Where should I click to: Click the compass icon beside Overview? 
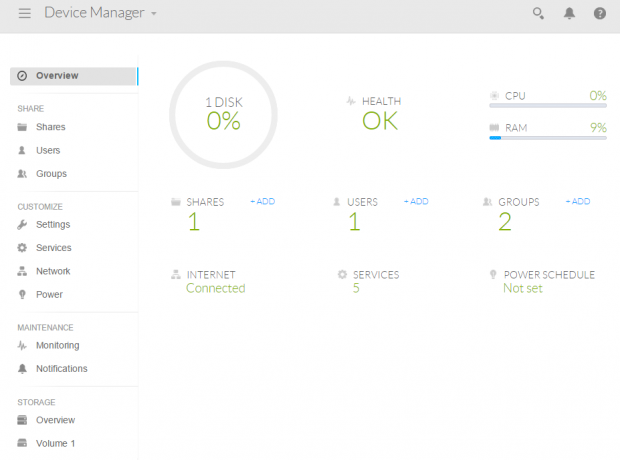(x=22, y=76)
